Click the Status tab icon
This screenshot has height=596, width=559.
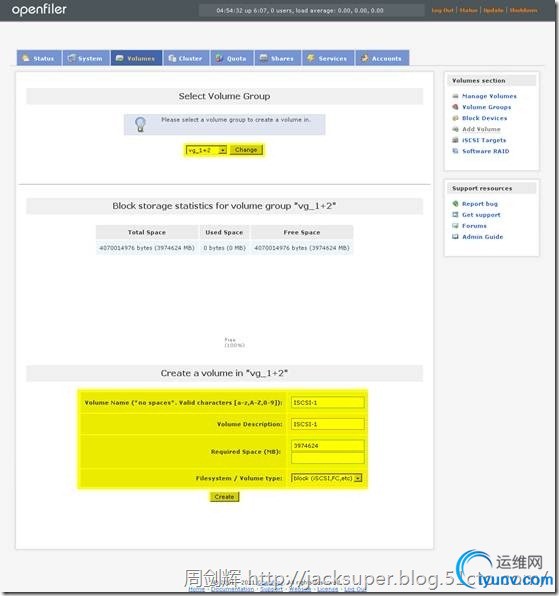(x=26, y=58)
